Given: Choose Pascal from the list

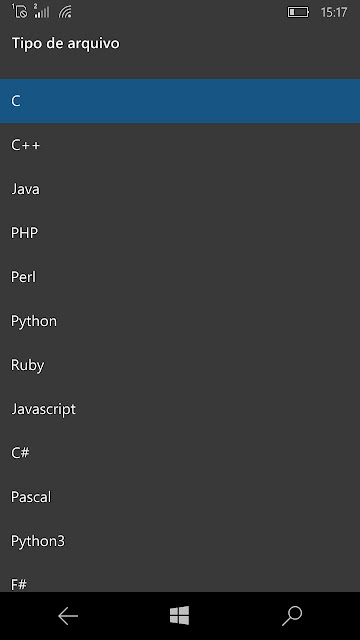Looking at the screenshot, I should (180, 497).
